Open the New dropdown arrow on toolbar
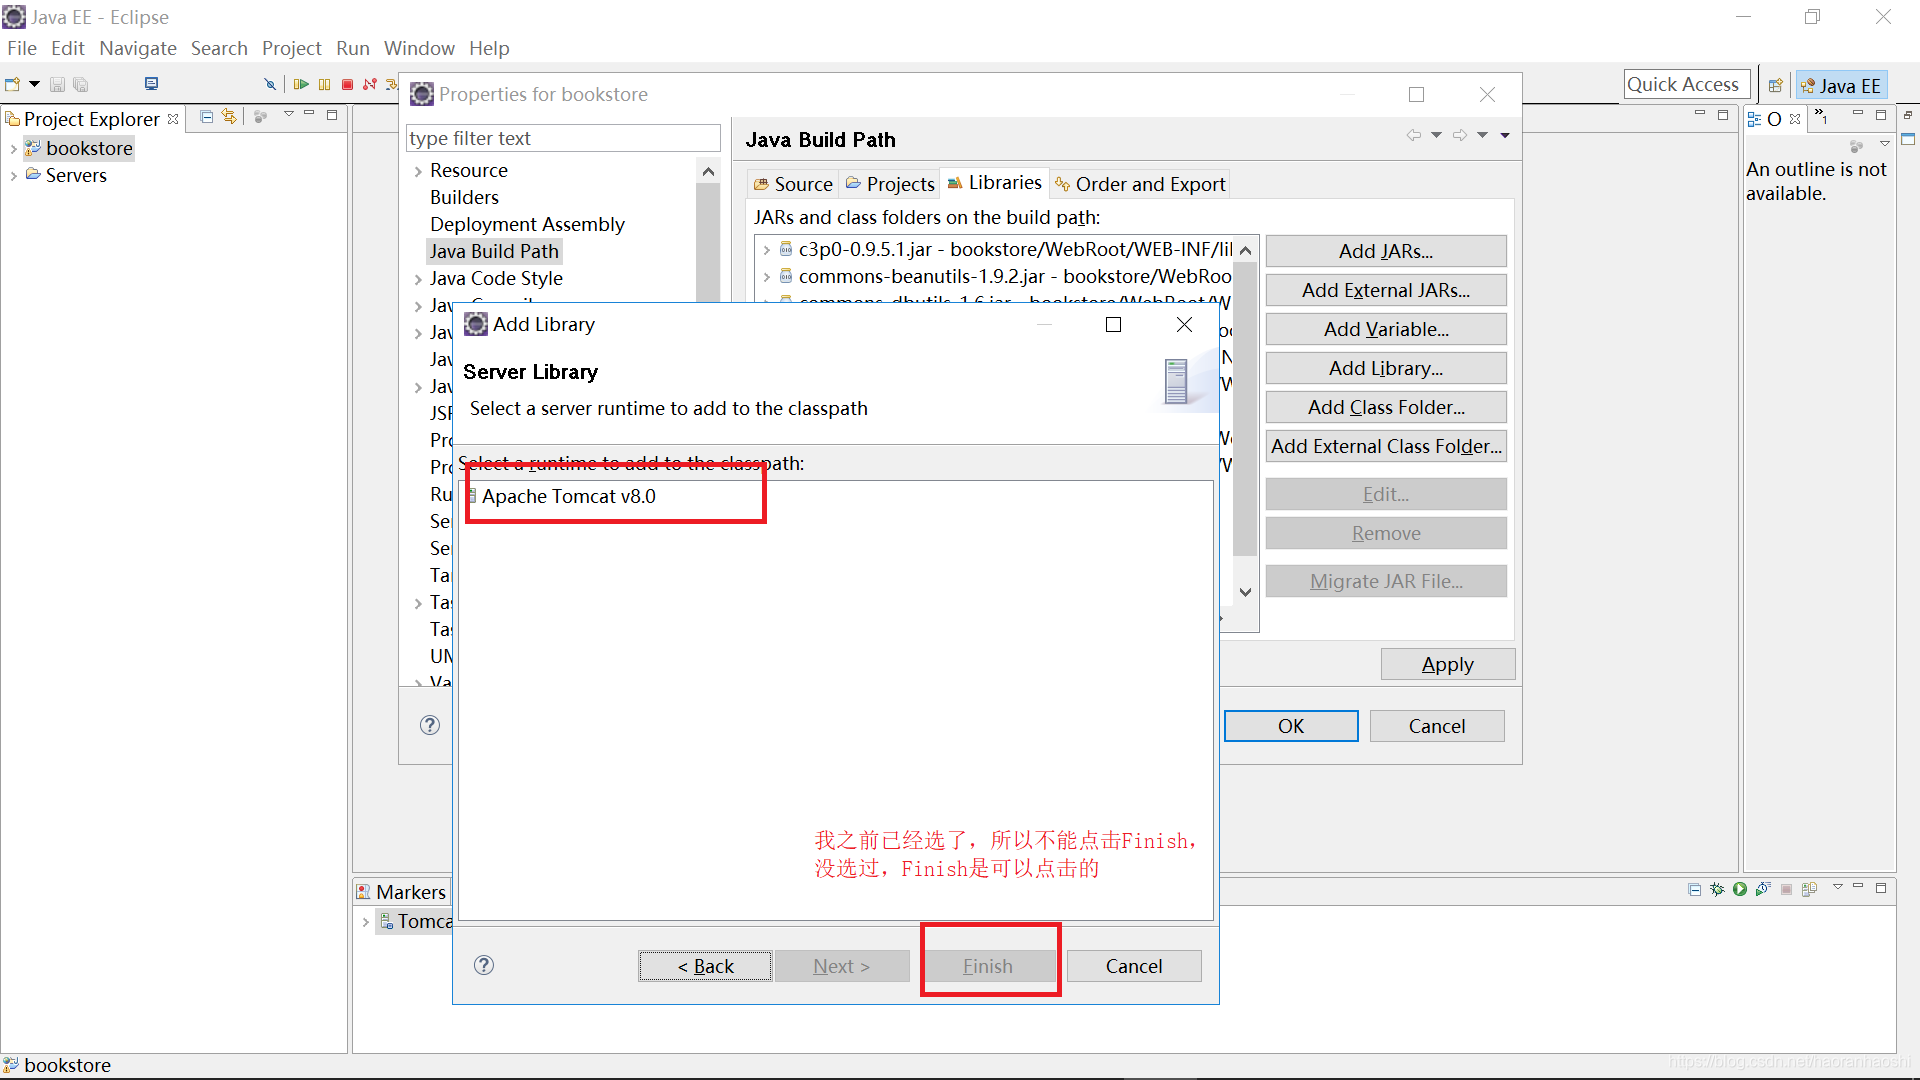The image size is (1920, 1080). click(33, 84)
